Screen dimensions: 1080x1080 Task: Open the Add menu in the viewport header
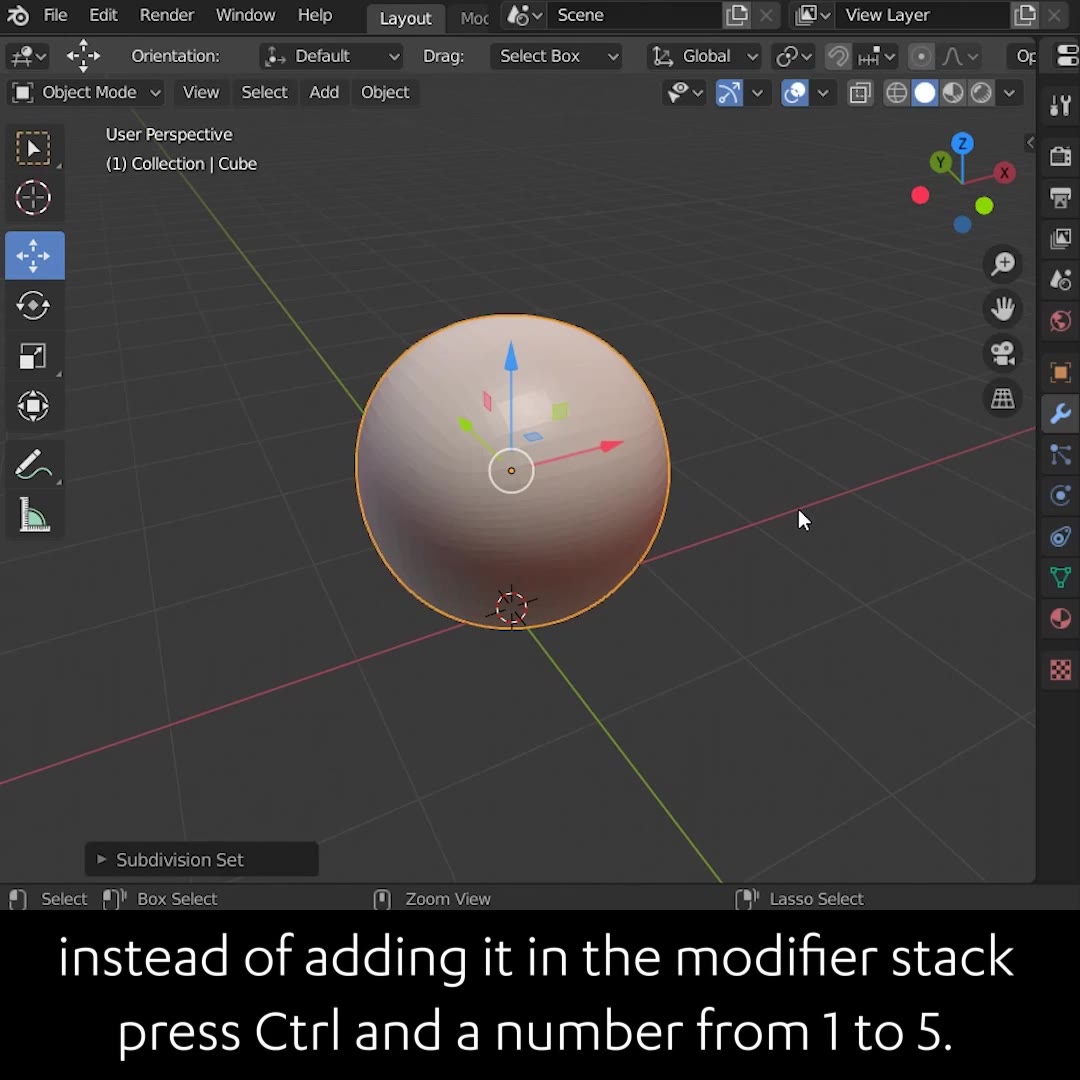coord(323,92)
